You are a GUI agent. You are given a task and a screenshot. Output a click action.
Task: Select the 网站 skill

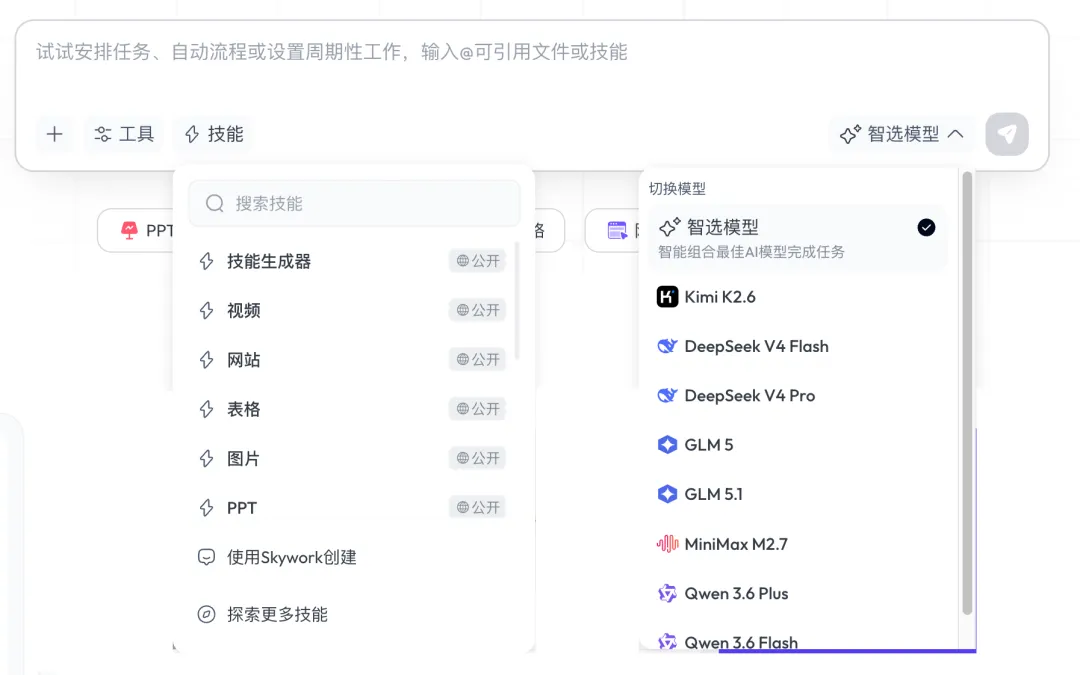point(353,360)
